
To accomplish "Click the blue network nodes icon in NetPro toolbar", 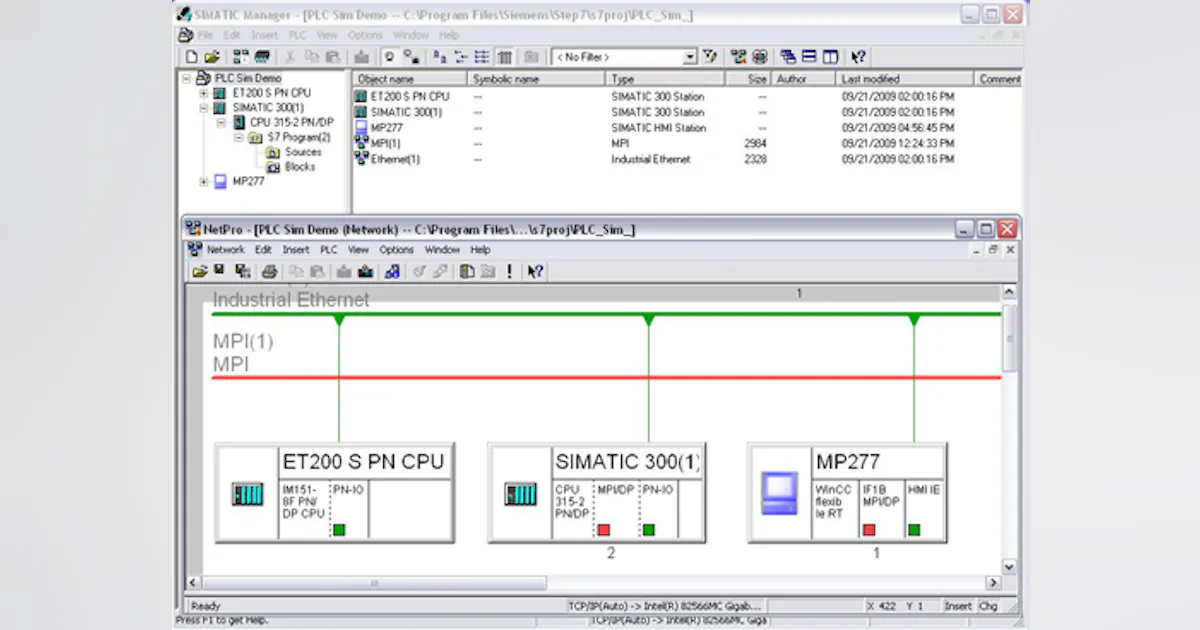I will (x=392, y=271).
